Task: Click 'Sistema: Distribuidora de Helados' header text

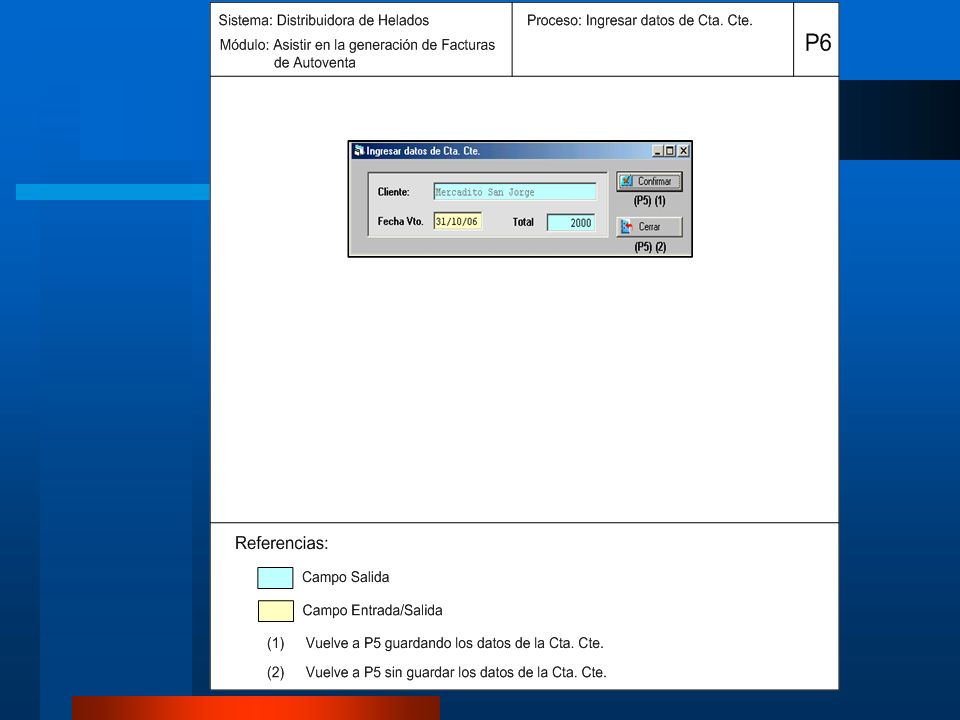Action: [x=324, y=20]
